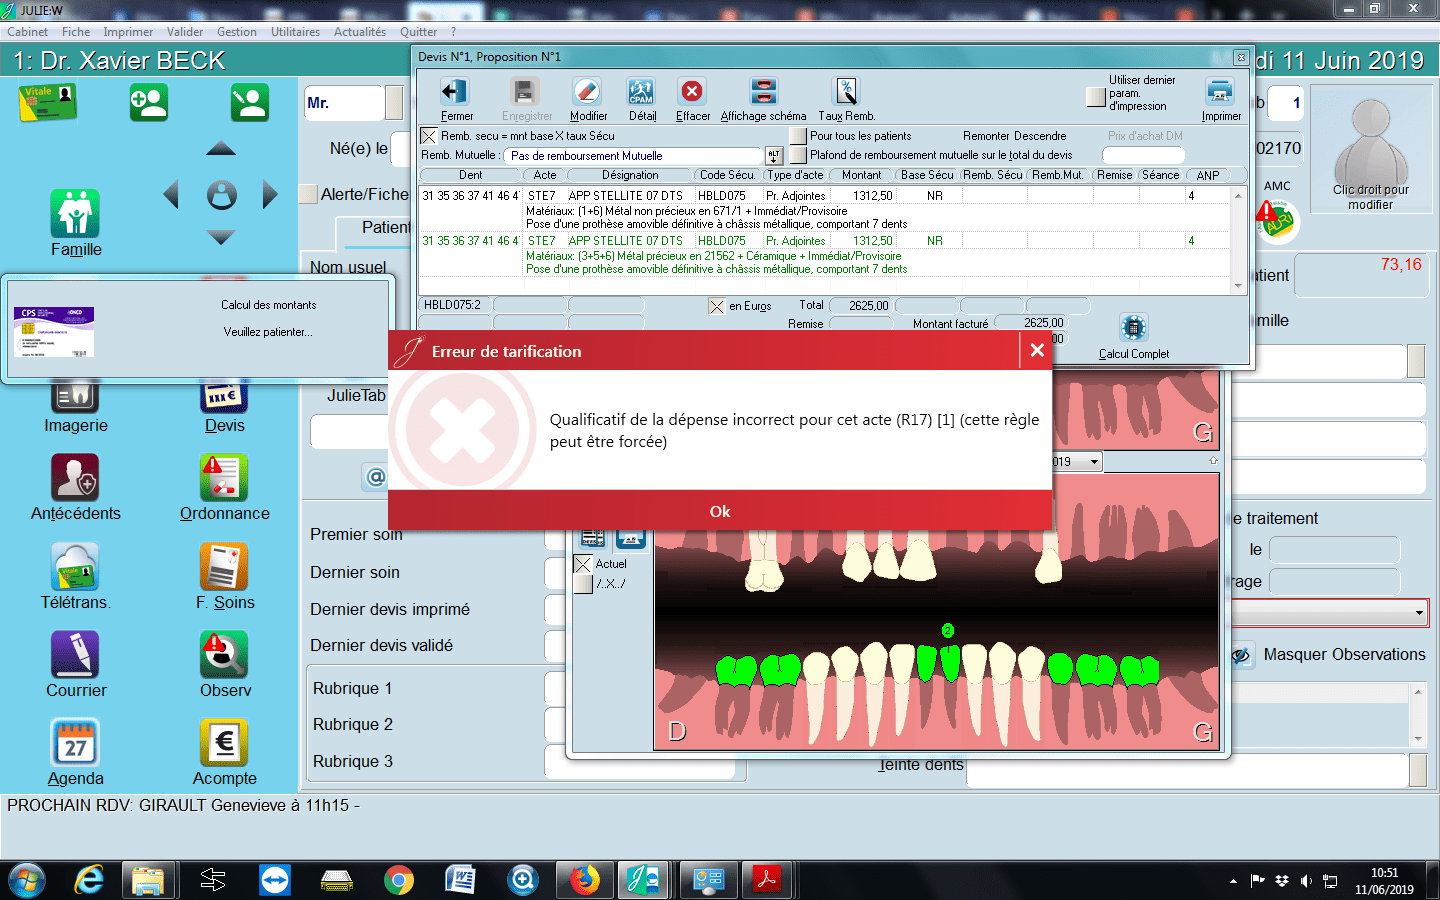The image size is (1440, 900).
Task: Click the Imprimer printer icon
Action: 1220,93
